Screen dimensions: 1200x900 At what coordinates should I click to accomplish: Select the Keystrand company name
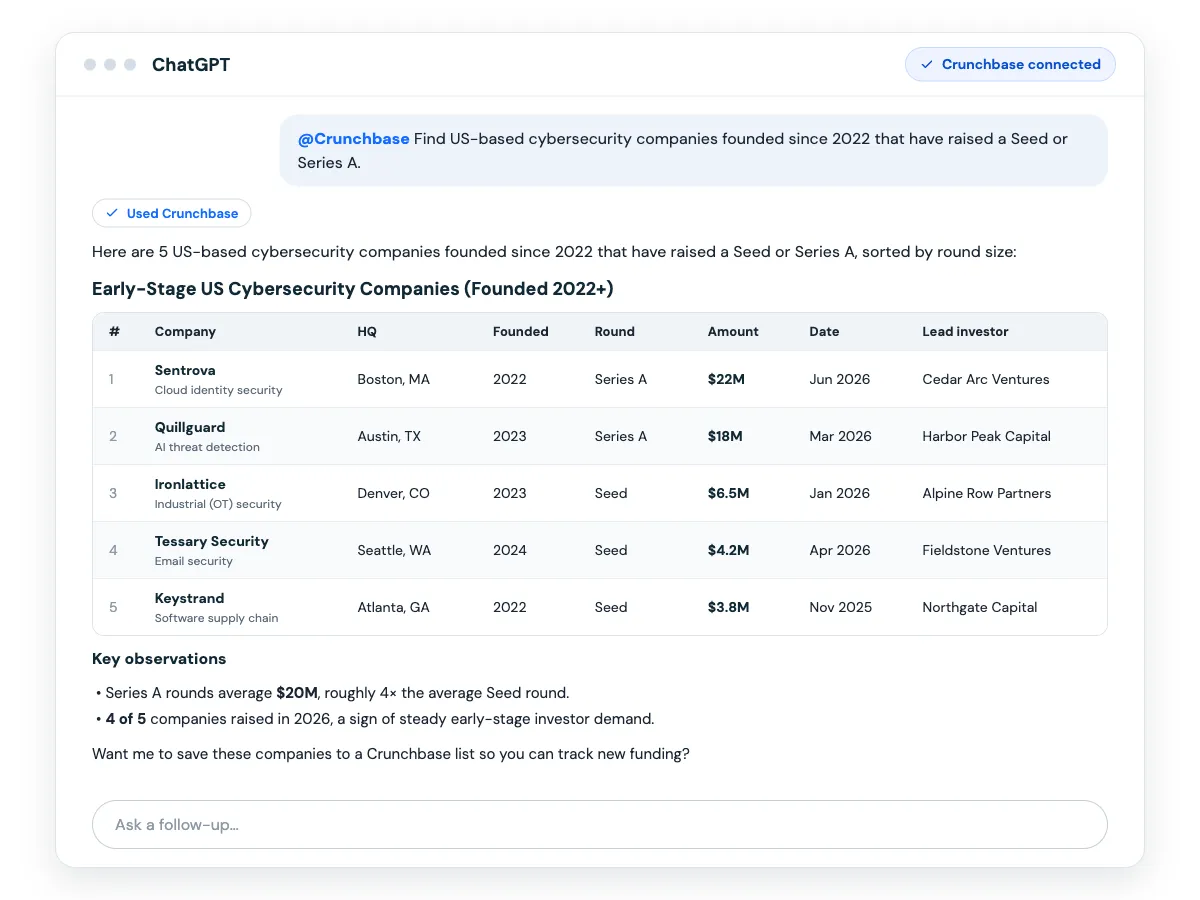point(189,598)
